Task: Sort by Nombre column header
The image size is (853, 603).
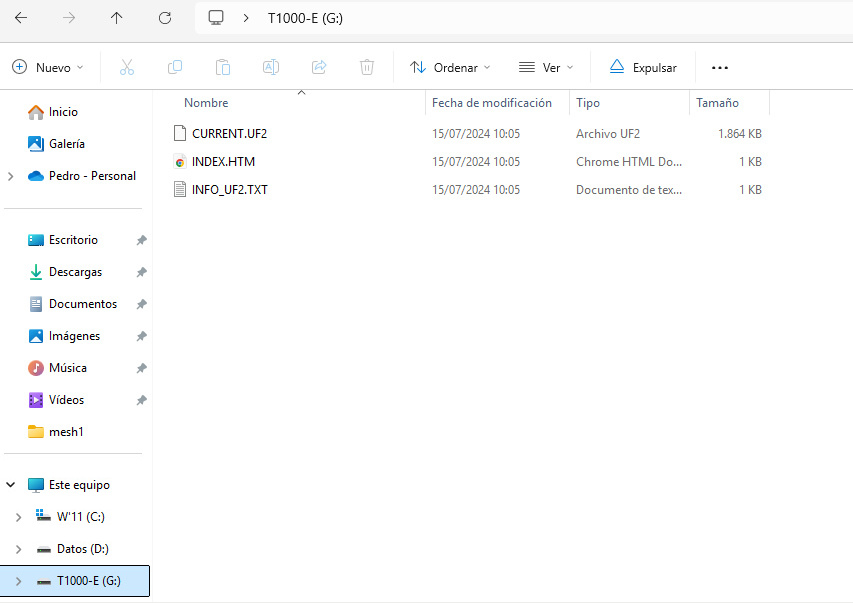Action: coord(206,103)
